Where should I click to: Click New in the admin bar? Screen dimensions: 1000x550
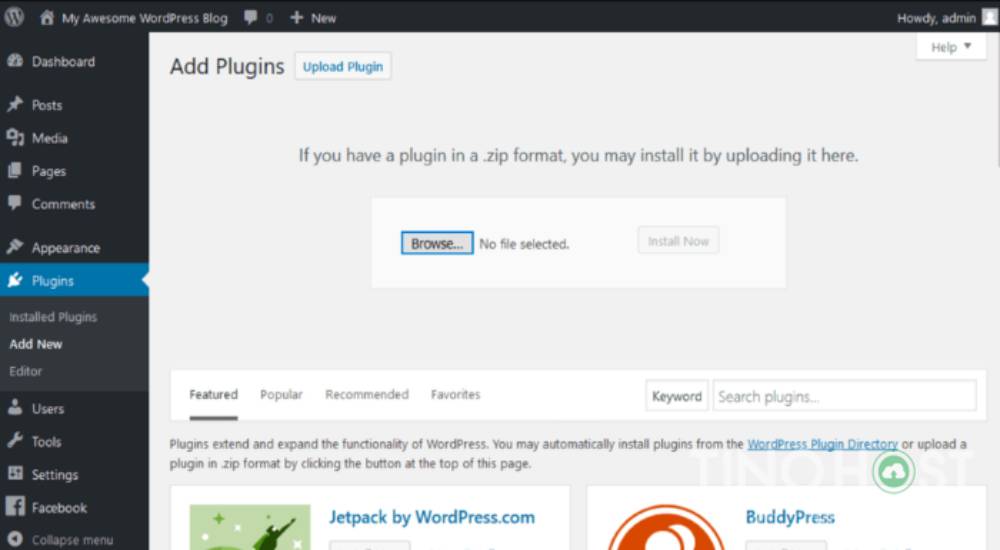pyautogui.click(x=323, y=18)
